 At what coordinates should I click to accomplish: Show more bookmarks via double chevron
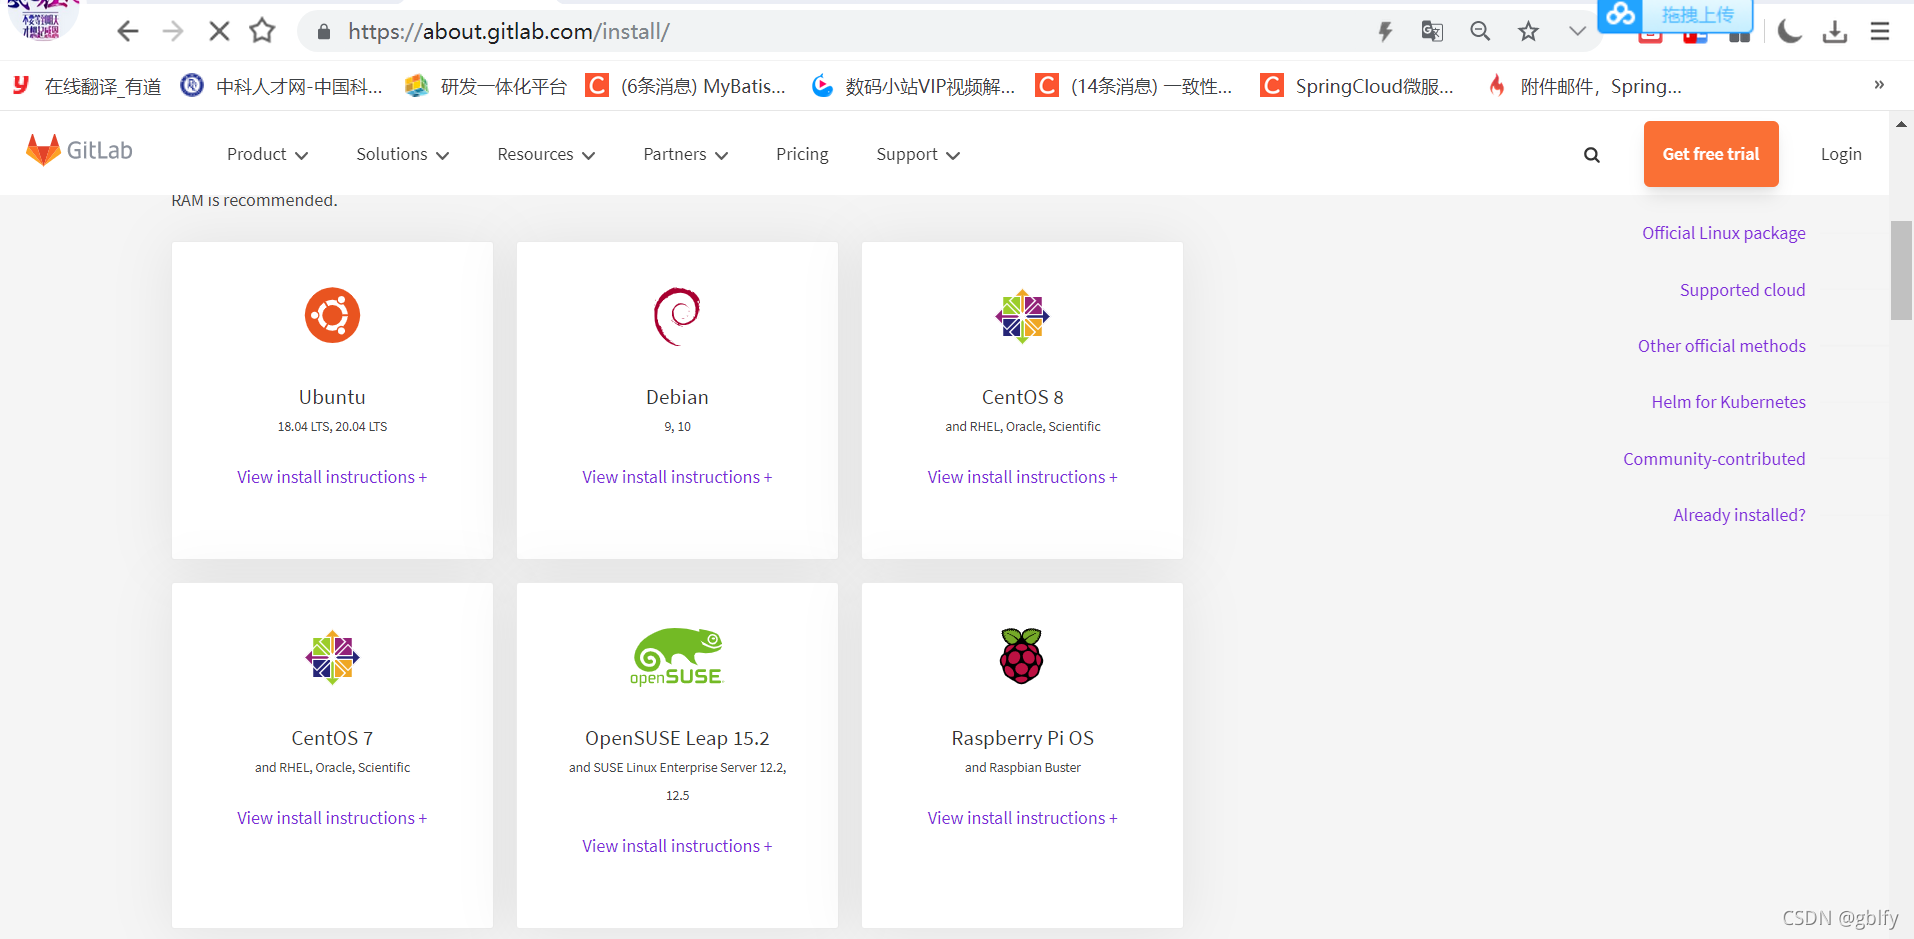(1879, 85)
